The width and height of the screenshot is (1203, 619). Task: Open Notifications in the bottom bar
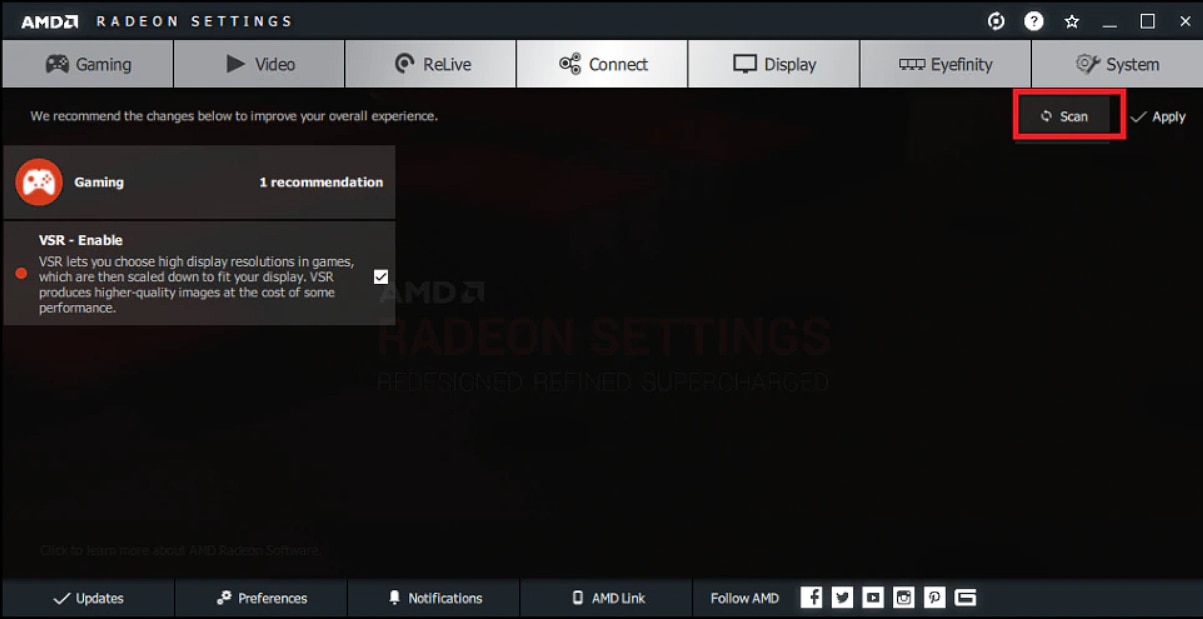coord(435,598)
